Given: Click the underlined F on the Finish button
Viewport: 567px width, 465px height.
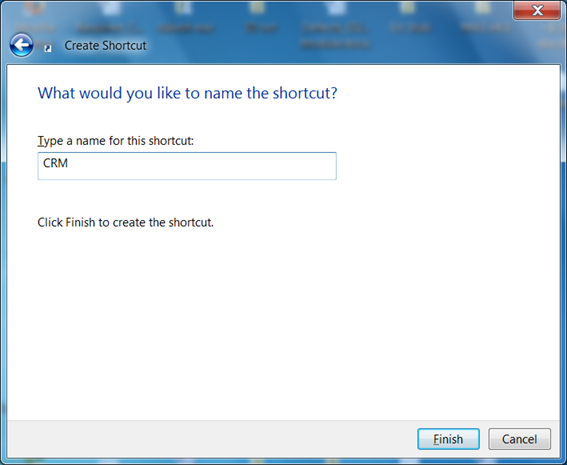Looking at the screenshot, I should point(436,439).
